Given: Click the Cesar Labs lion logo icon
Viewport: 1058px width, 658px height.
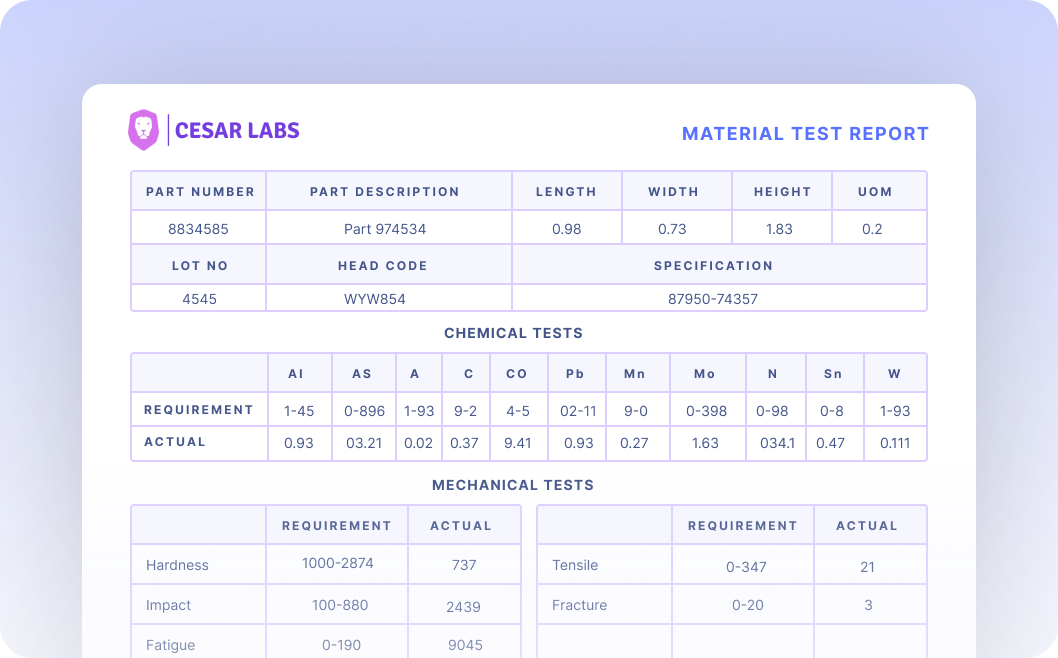Looking at the screenshot, I should coord(144,130).
